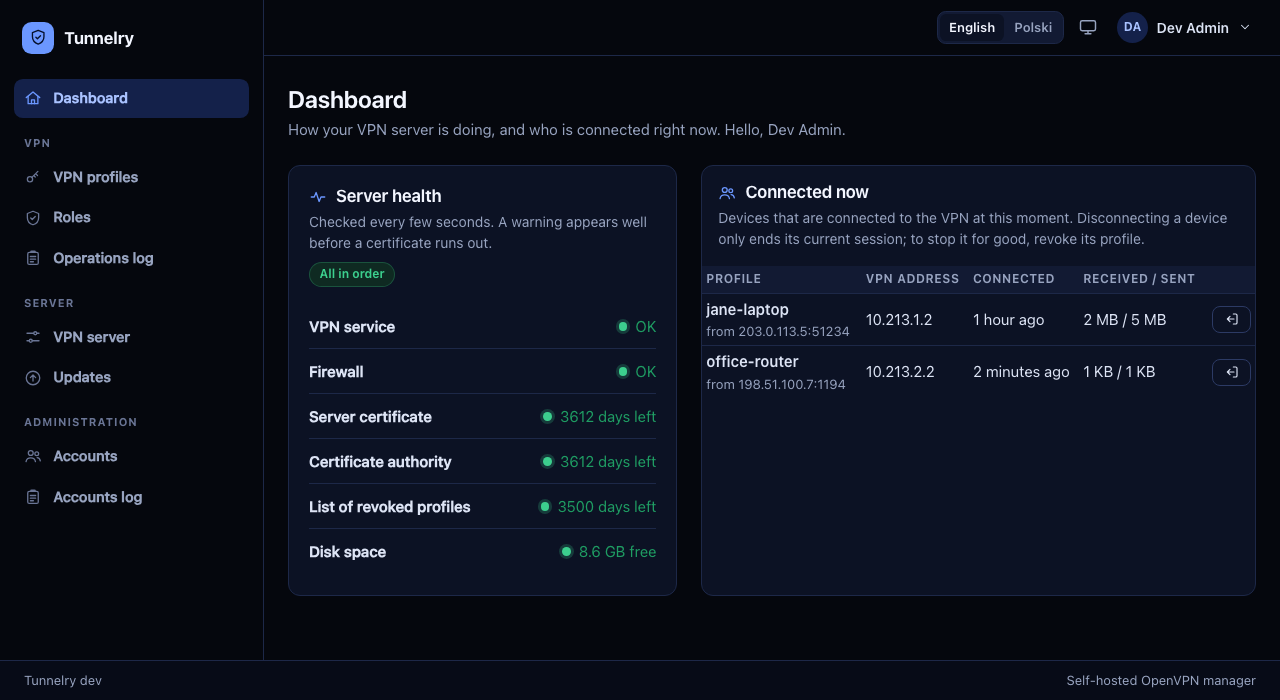The width and height of the screenshot is (1280, 700).
Task: Select the office-router profile name
Action: point(752,362)
